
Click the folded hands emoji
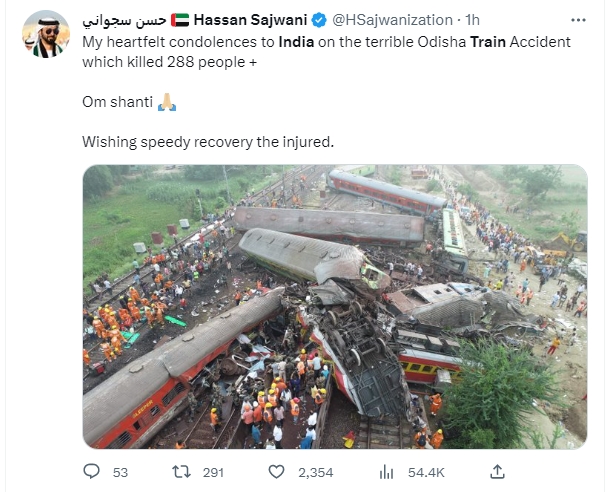tap(167, 102)
